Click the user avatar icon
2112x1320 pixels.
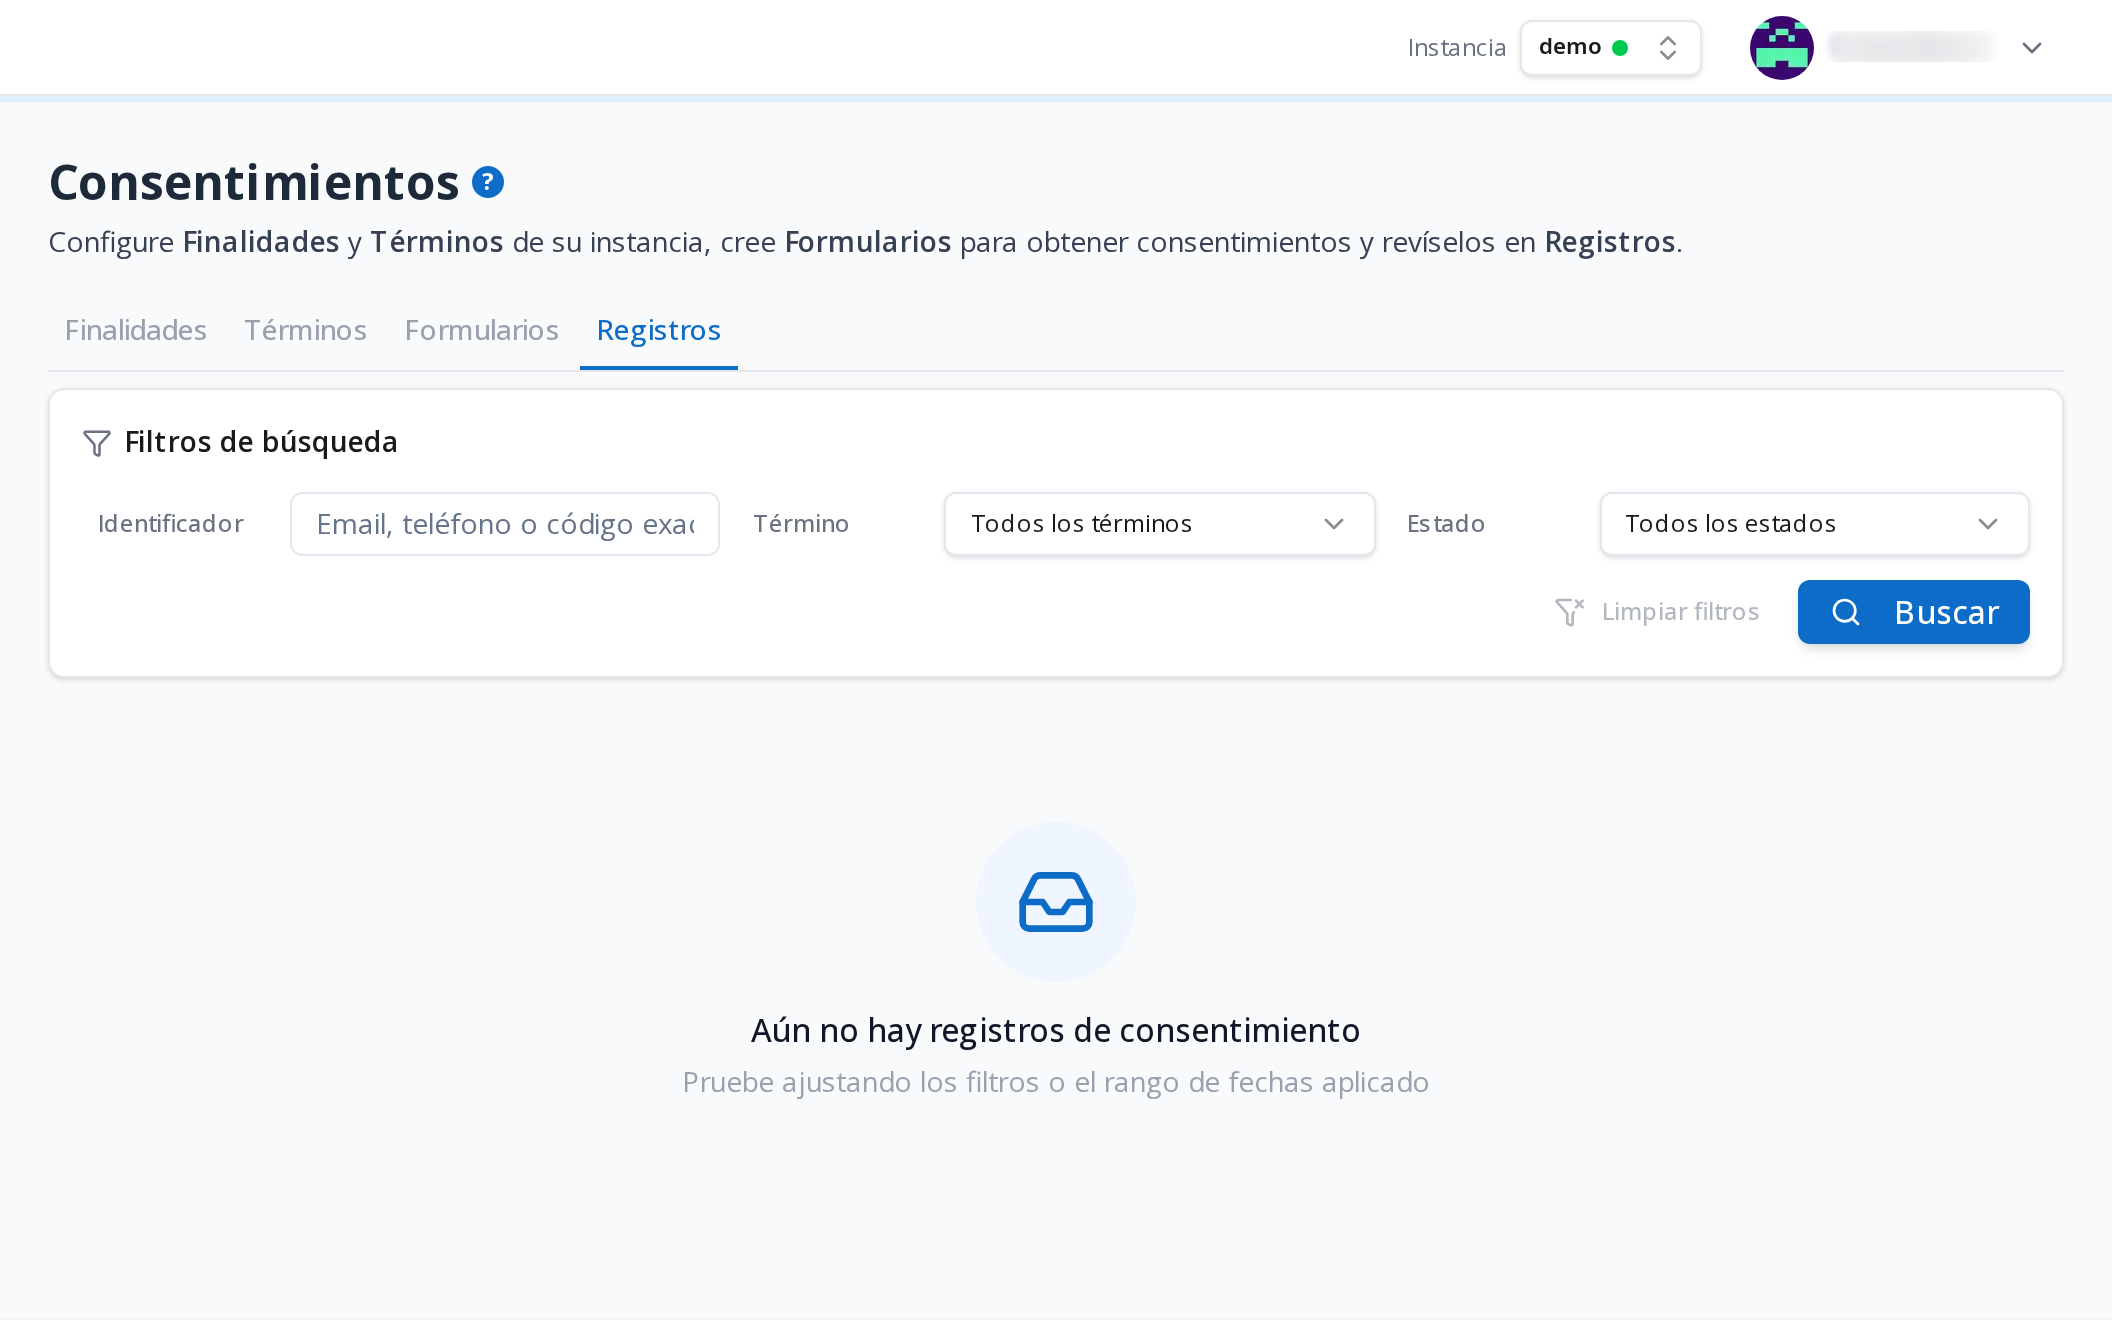coord(1781,48)
